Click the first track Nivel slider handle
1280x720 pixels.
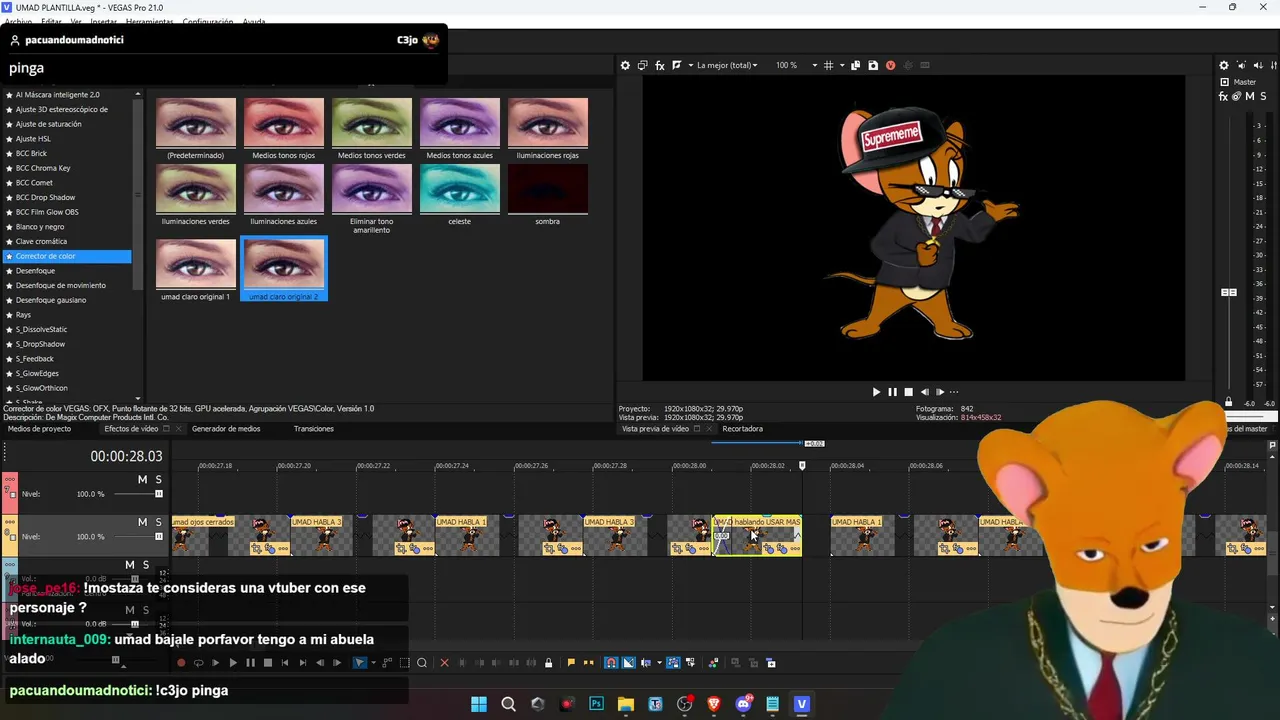pyautogui.click(x=158, y=494)
